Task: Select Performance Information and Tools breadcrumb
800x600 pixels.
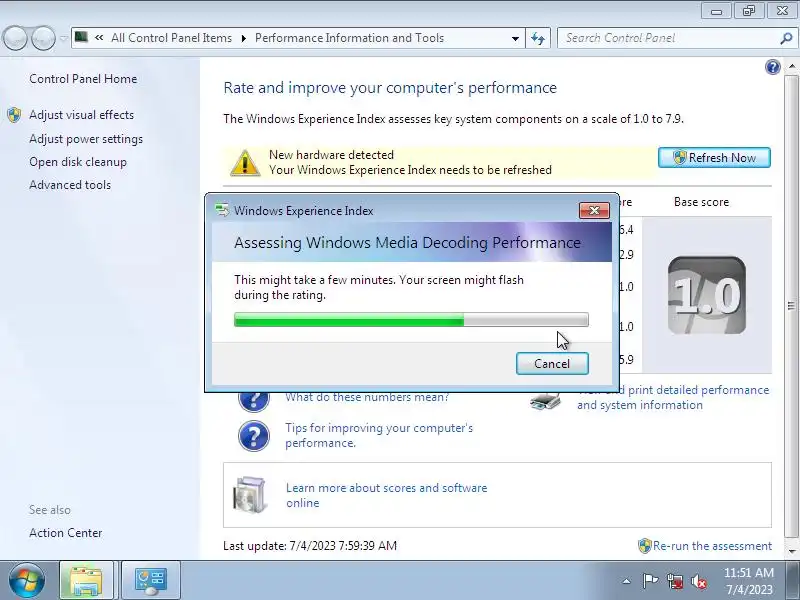Action: point(349,38)
